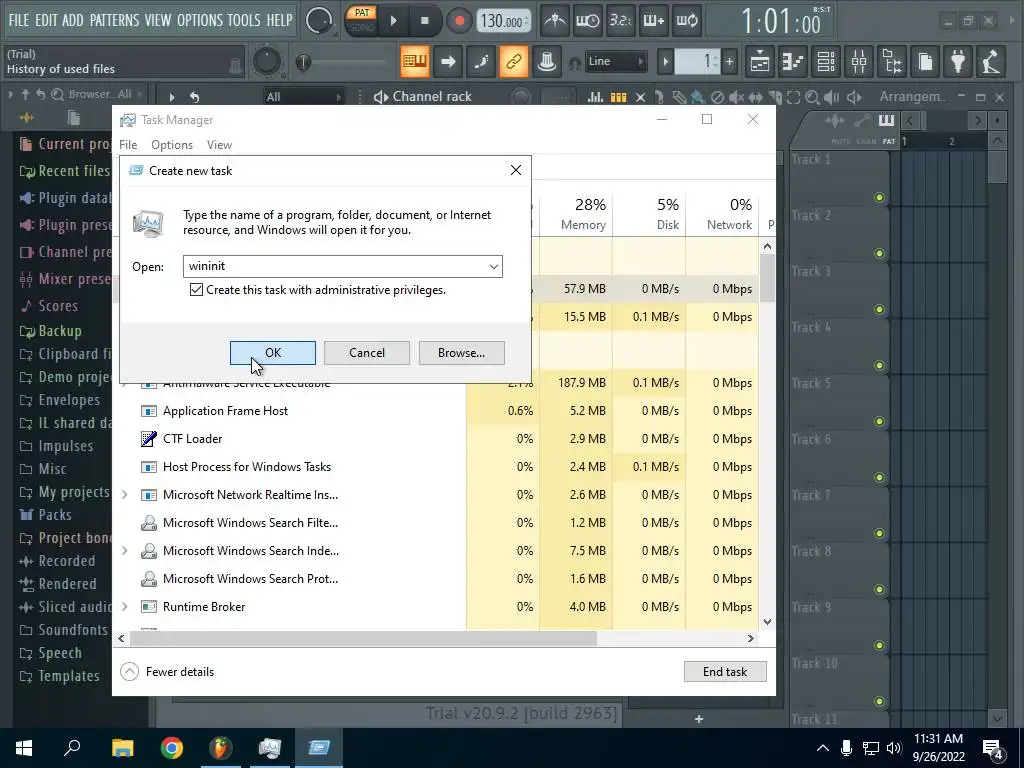Viewport: 1024px width, 768px height.
Task: Expand the Runtime Broker row
Action: (124, 607)
